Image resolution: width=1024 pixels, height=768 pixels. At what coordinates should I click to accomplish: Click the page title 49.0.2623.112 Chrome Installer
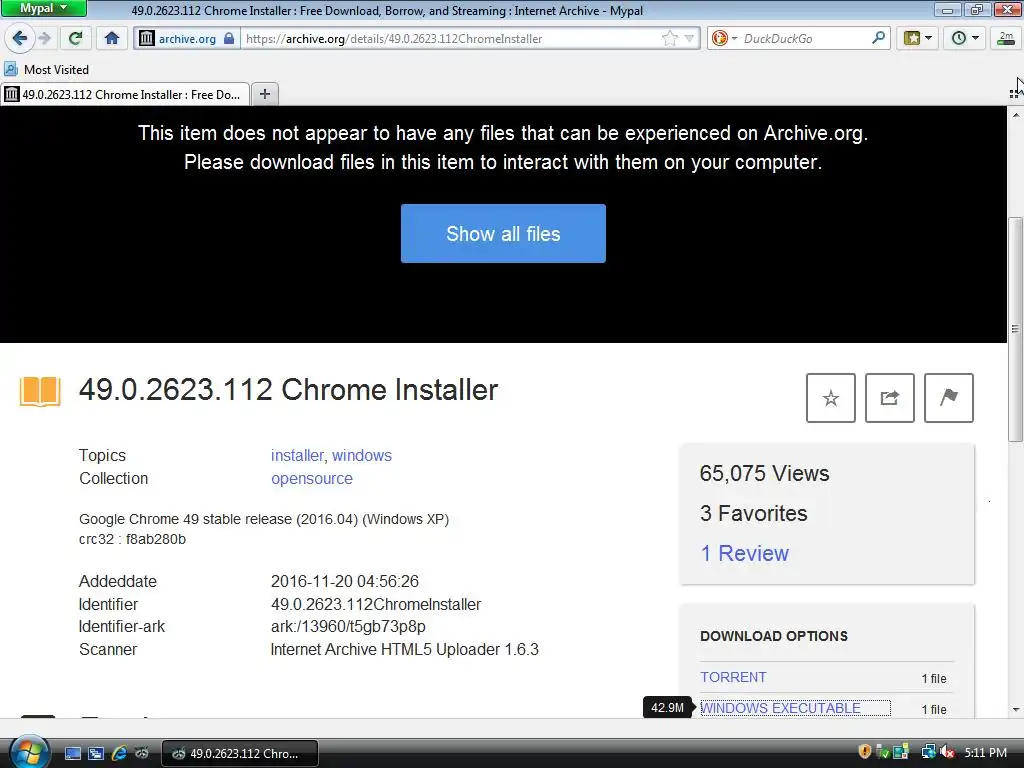tap(288, 390)
